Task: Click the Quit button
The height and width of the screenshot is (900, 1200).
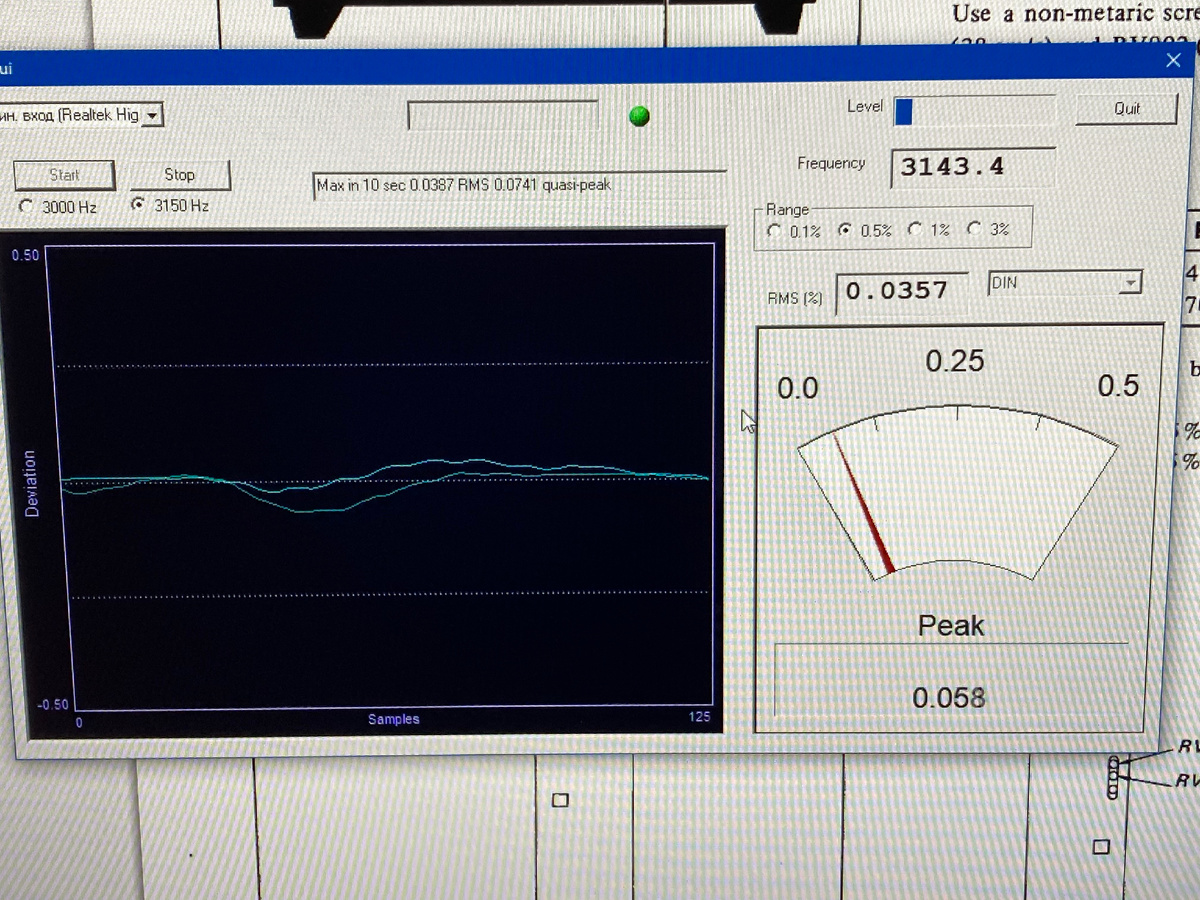Action: [1127, 109]
